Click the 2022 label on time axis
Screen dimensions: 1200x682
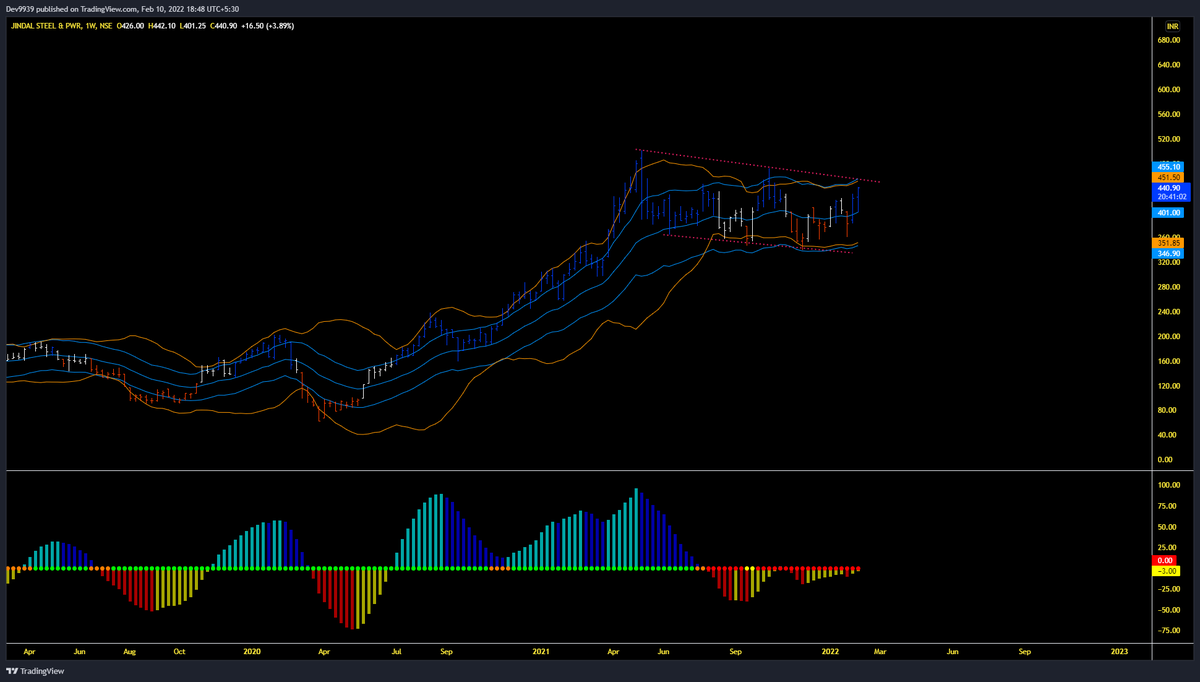[x=830, y=651]
